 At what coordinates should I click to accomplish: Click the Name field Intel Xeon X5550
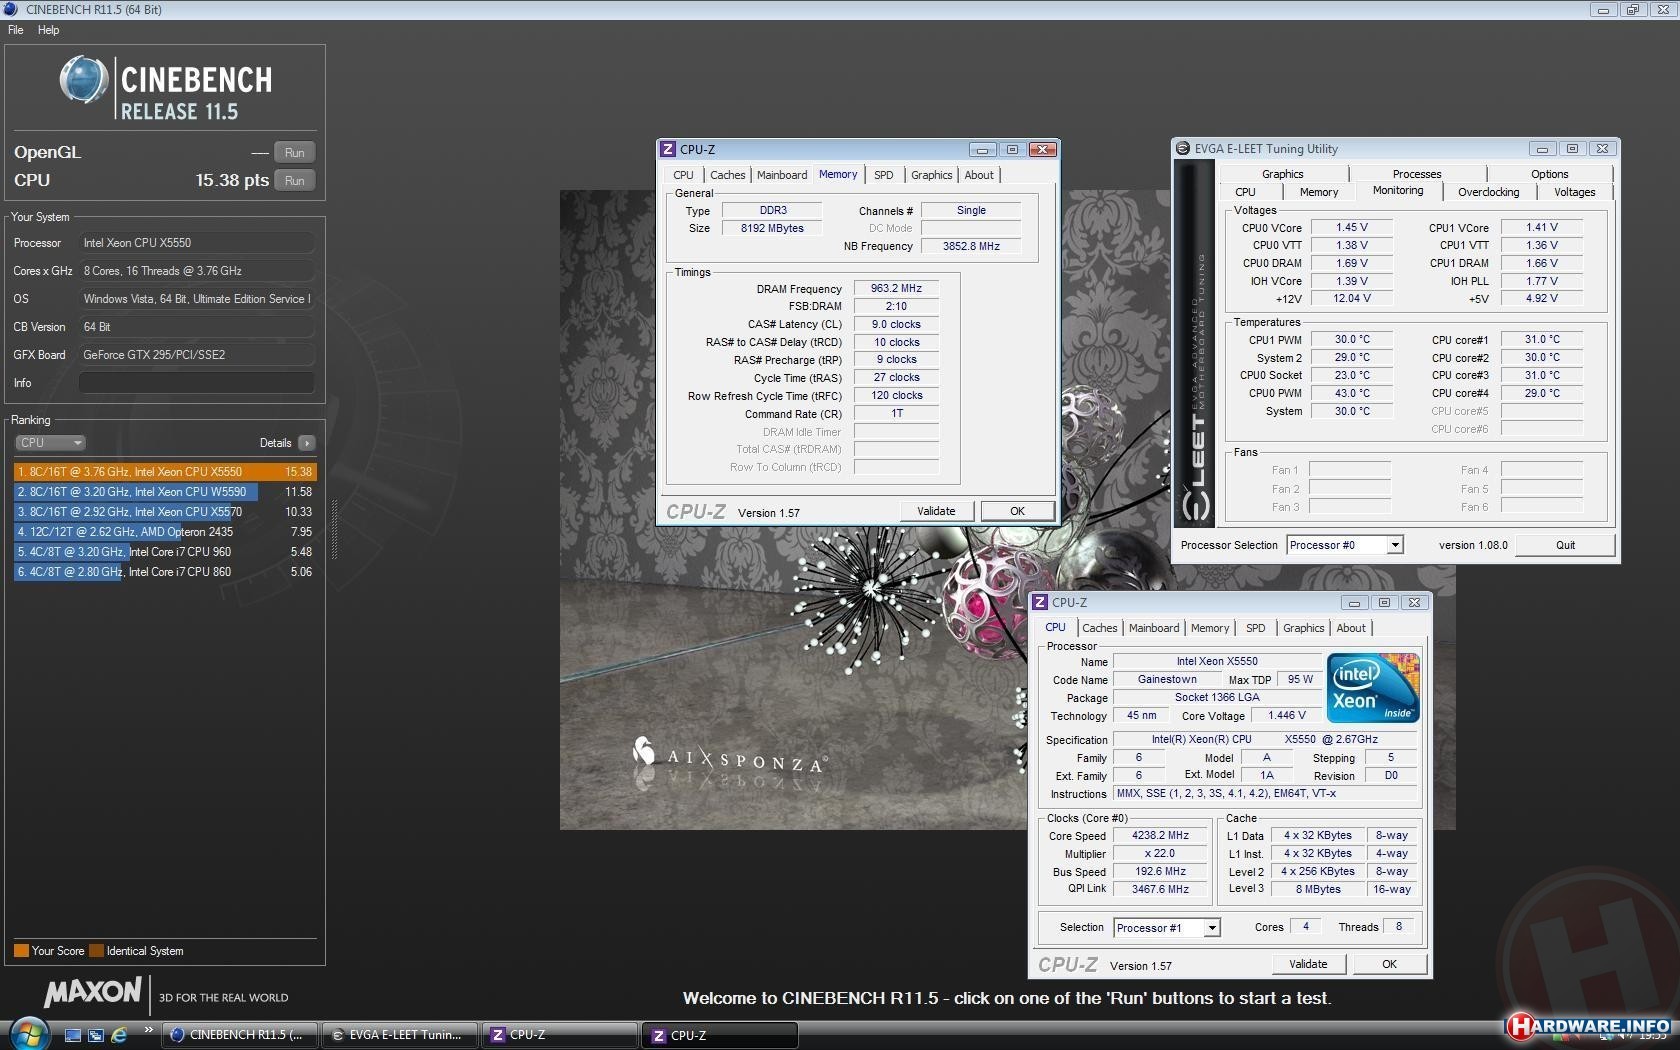[x=1216, y=661]
